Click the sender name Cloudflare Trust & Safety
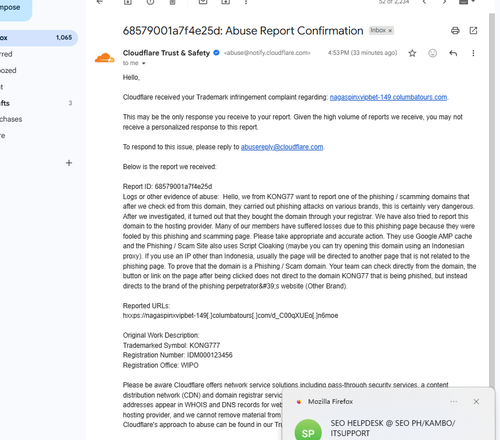The height and width of the screenshot is (440, 500). click(166, 53)
